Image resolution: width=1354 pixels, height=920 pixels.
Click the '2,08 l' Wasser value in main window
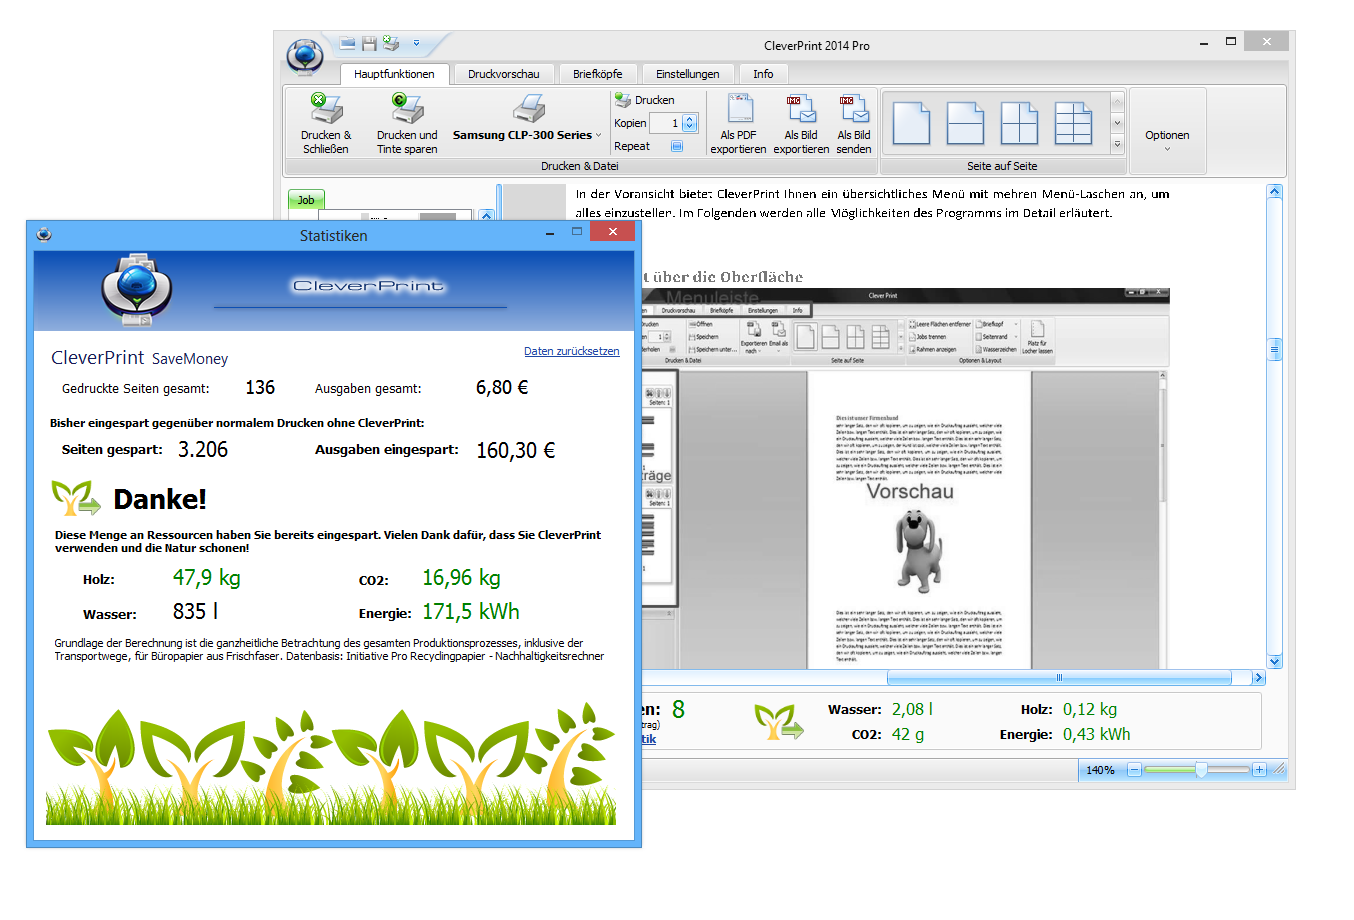pos(912,709)
